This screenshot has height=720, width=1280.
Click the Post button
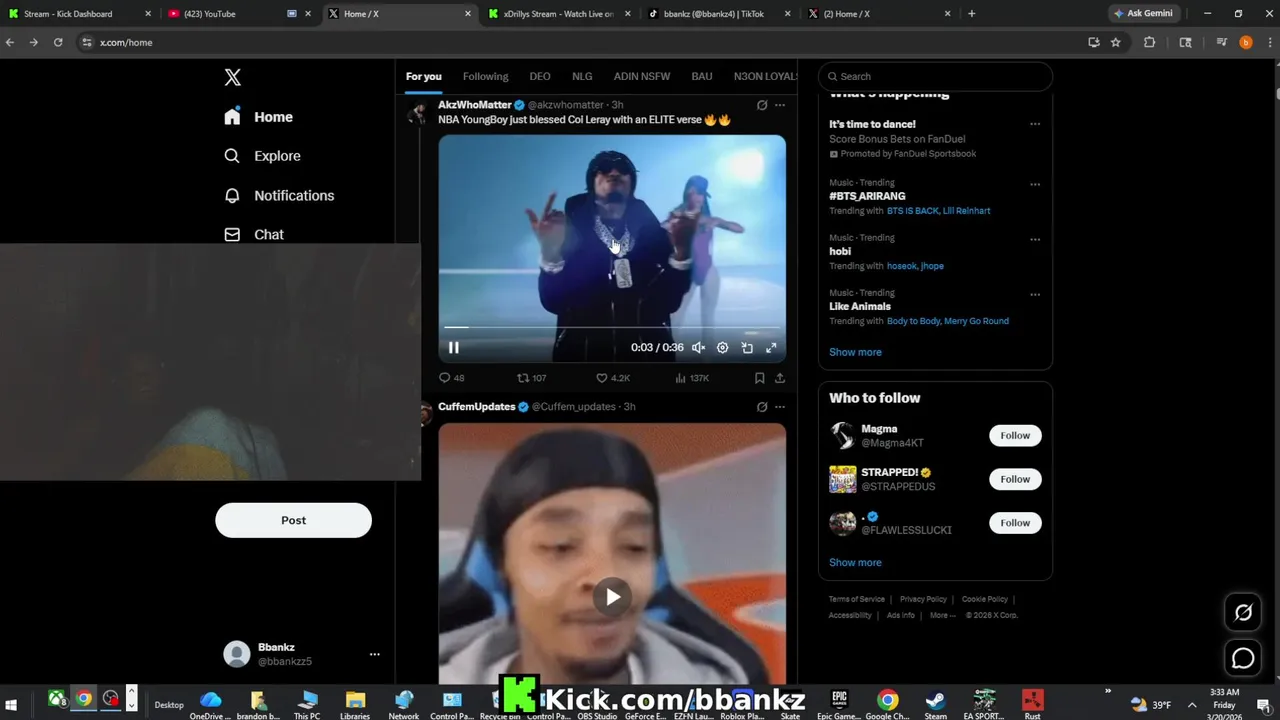[293, 520]
